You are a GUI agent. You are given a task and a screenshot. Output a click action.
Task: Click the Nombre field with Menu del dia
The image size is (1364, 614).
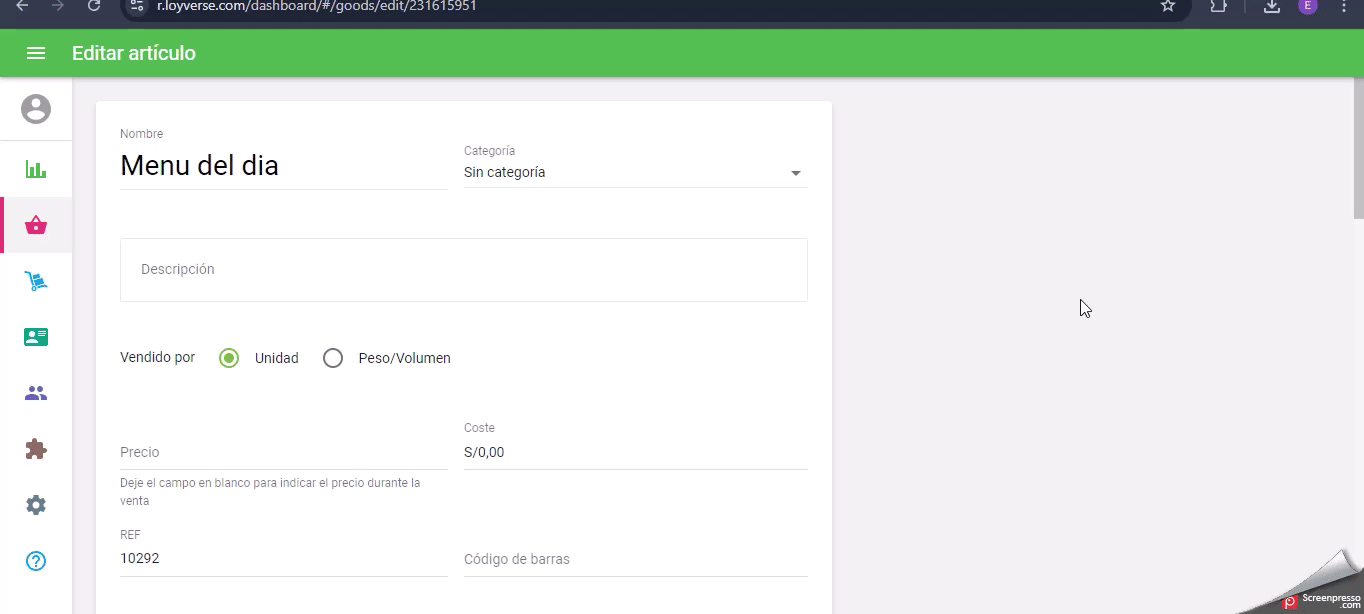pyautogui.click(x=283, y=166)
